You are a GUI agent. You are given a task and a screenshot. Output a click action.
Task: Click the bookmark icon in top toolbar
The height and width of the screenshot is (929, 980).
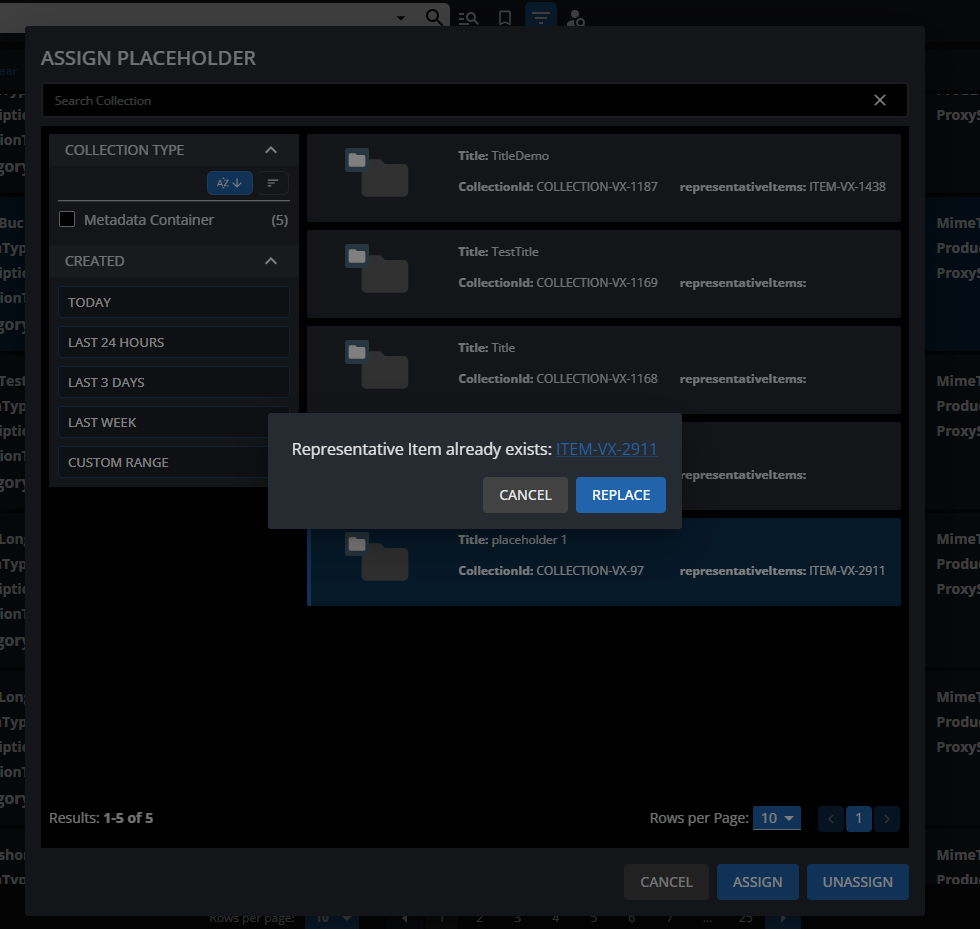click(x=505, y=18)
